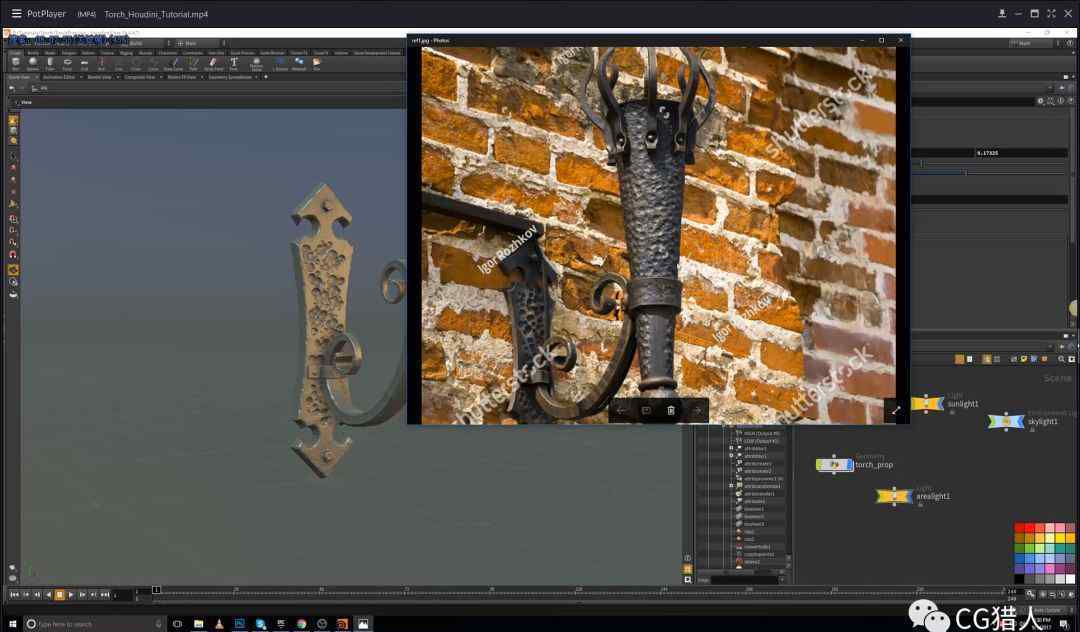
Task: Select the Tube shelf tool
Action: click(x=50, y=63)
